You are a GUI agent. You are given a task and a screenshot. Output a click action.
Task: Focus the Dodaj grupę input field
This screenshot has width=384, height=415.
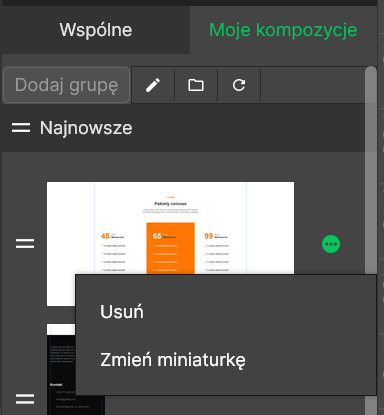tap(66, 85)
